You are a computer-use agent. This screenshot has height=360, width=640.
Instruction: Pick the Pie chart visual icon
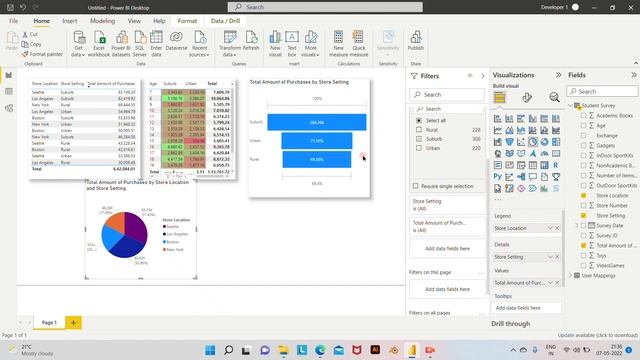[x=533, y=142]
